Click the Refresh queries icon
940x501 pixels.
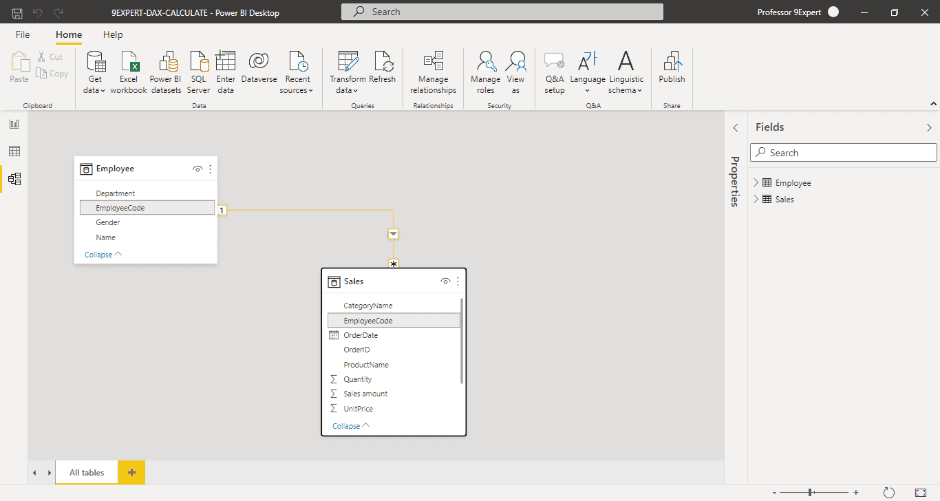pyautogui.click(x=382, y=62)
